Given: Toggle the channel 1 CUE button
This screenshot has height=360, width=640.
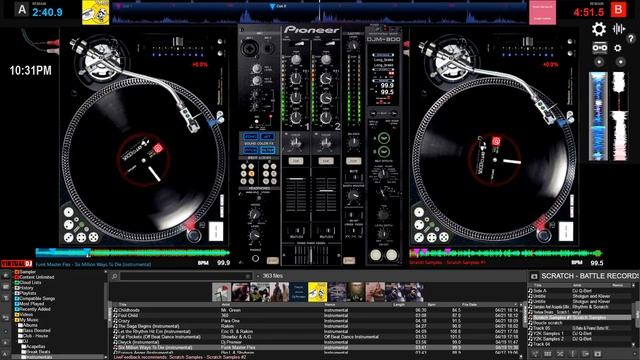Looking at the screenshot, I should pyautogui.click(x=296, y=161).
